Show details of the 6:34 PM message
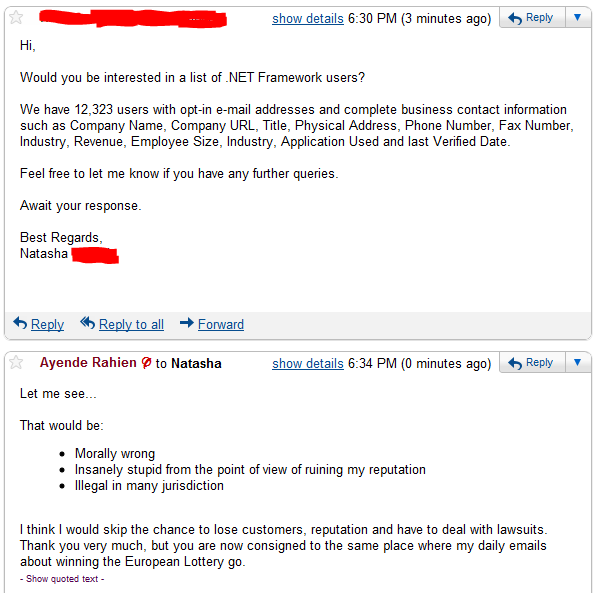 point(308,363)
